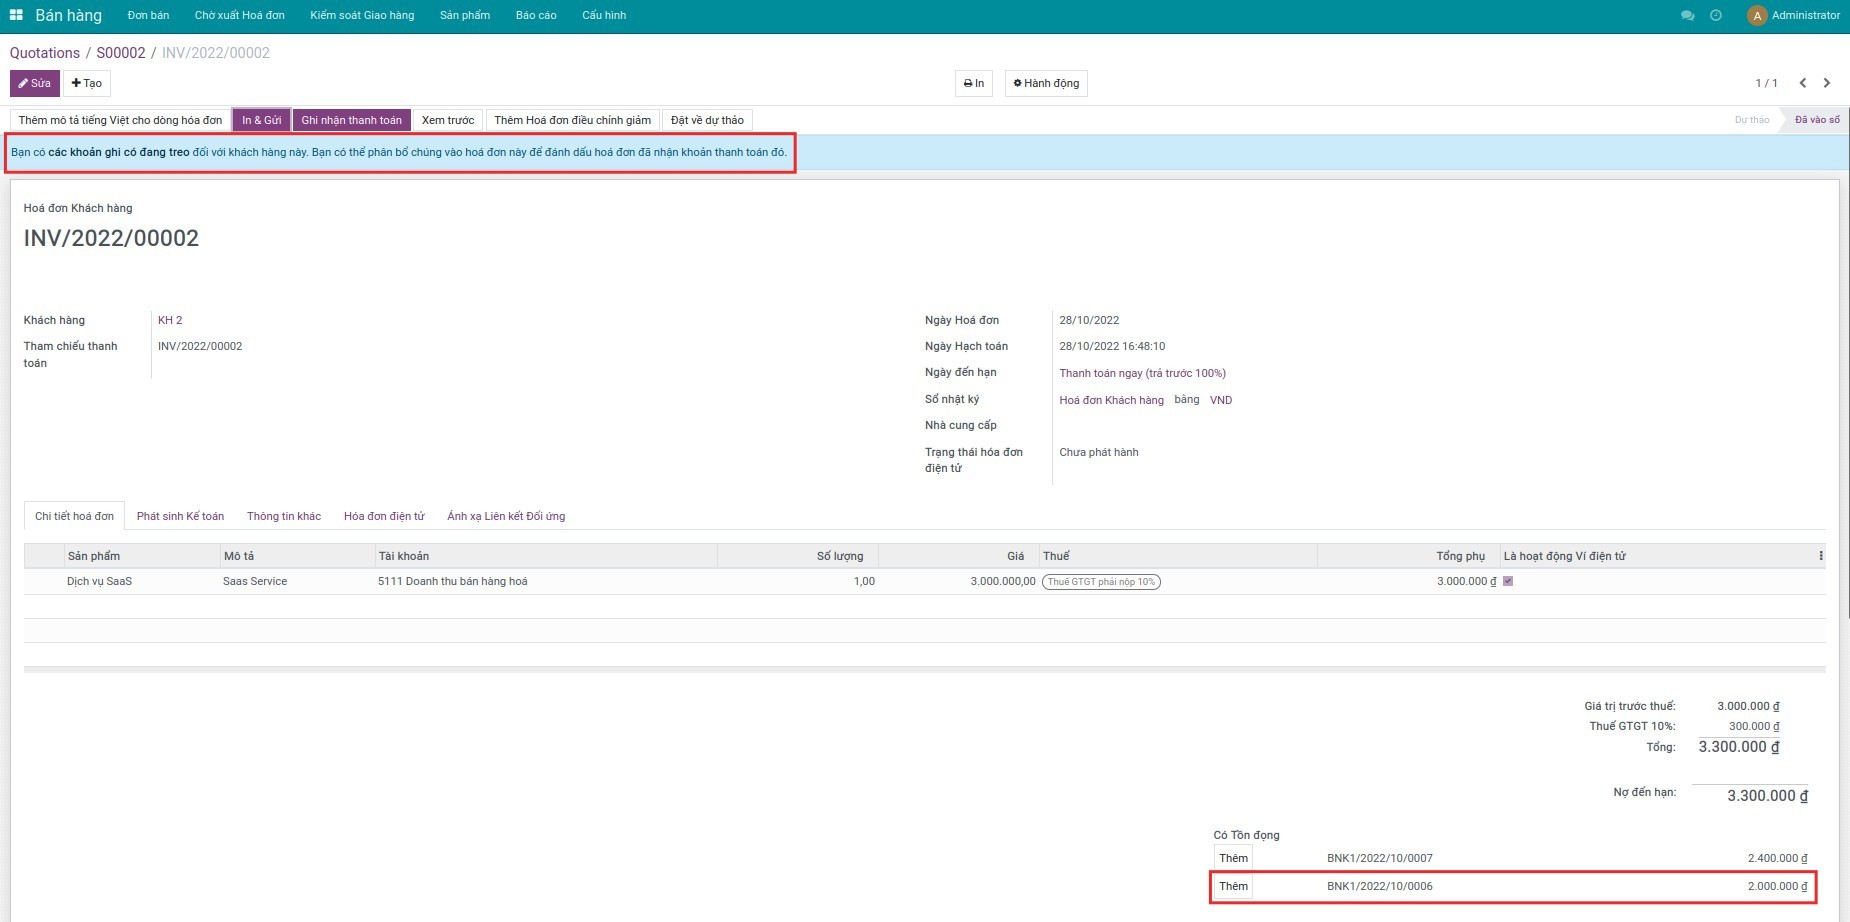Switch to the Phát sinh Kế toán tab
1850x922 pixels.
180,516
